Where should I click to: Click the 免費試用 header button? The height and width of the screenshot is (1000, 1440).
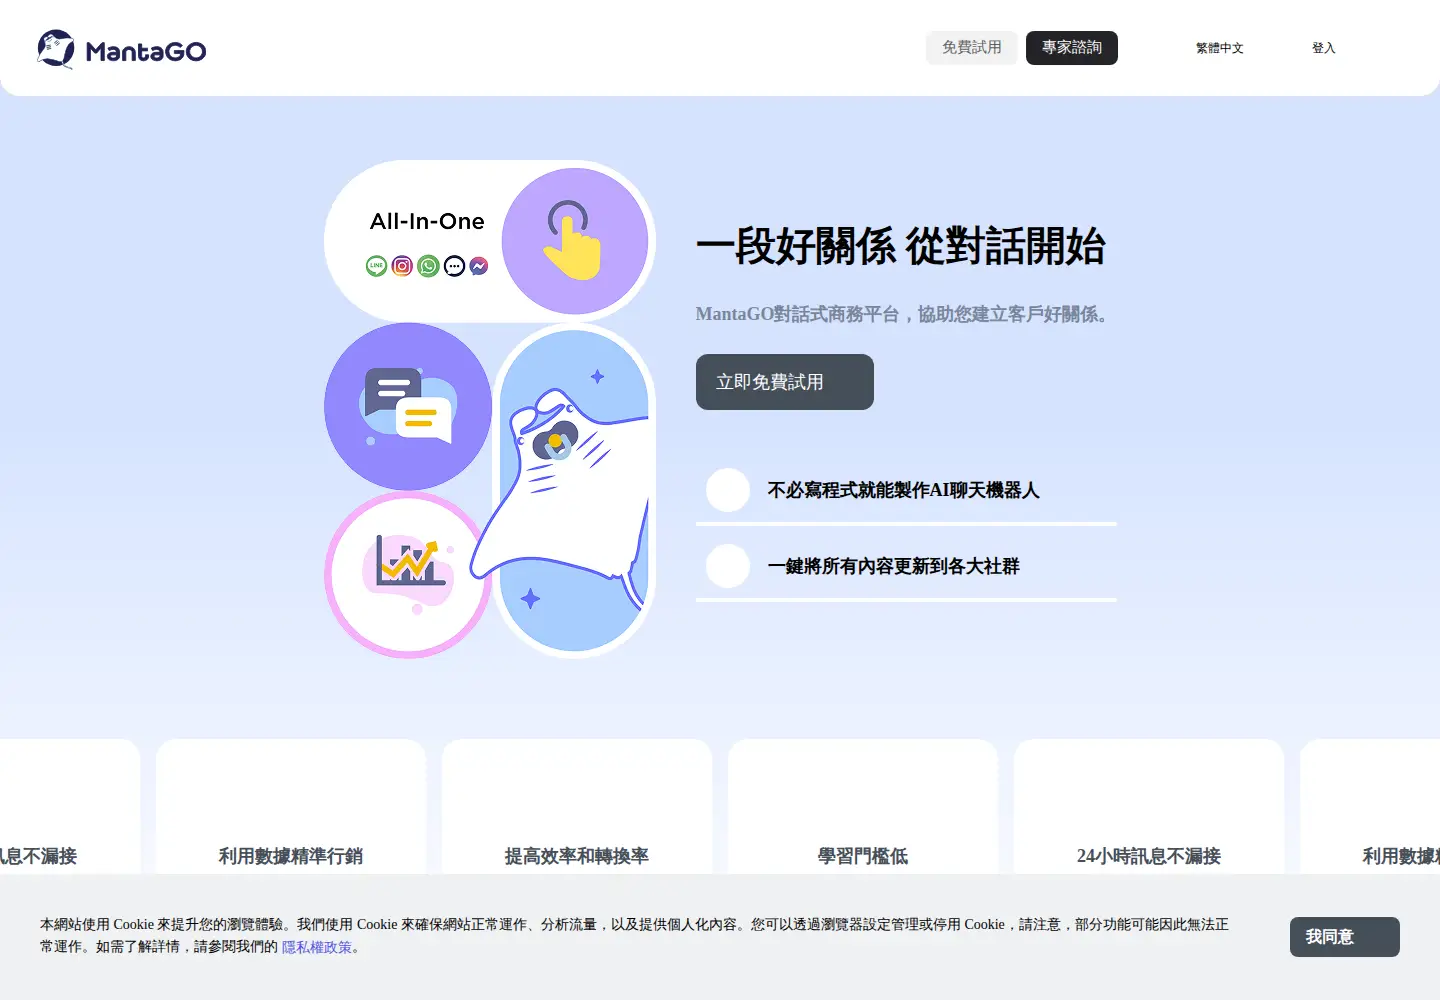972,48
